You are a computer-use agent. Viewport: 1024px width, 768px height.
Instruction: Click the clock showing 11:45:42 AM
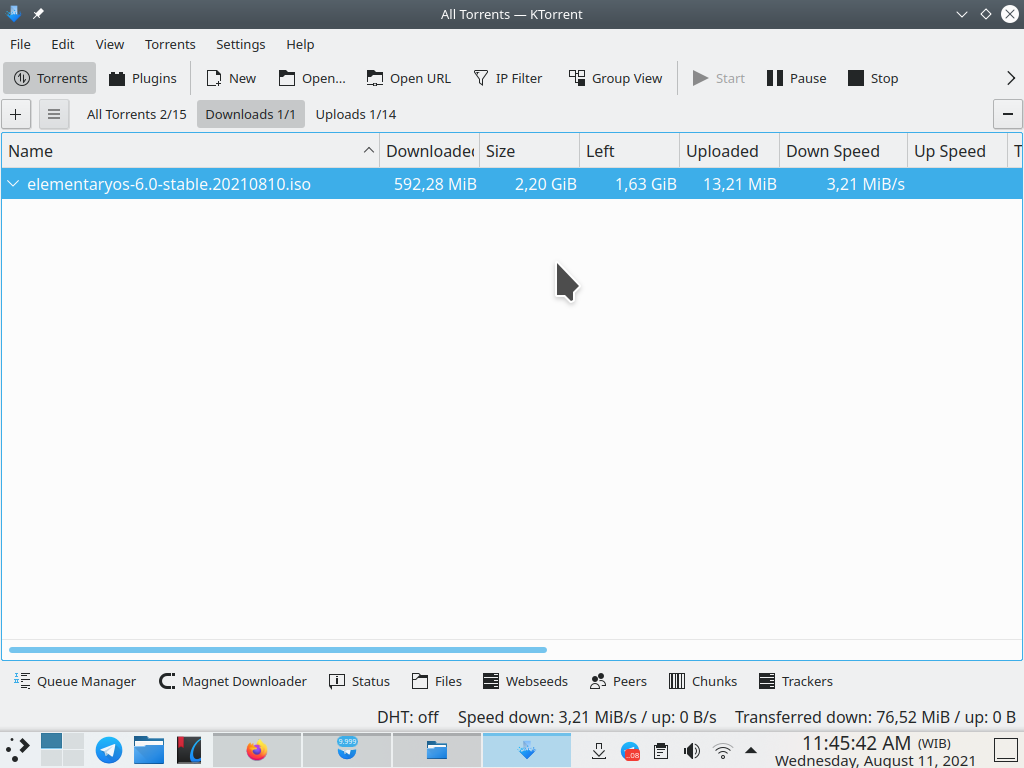(x=875, y=751)
